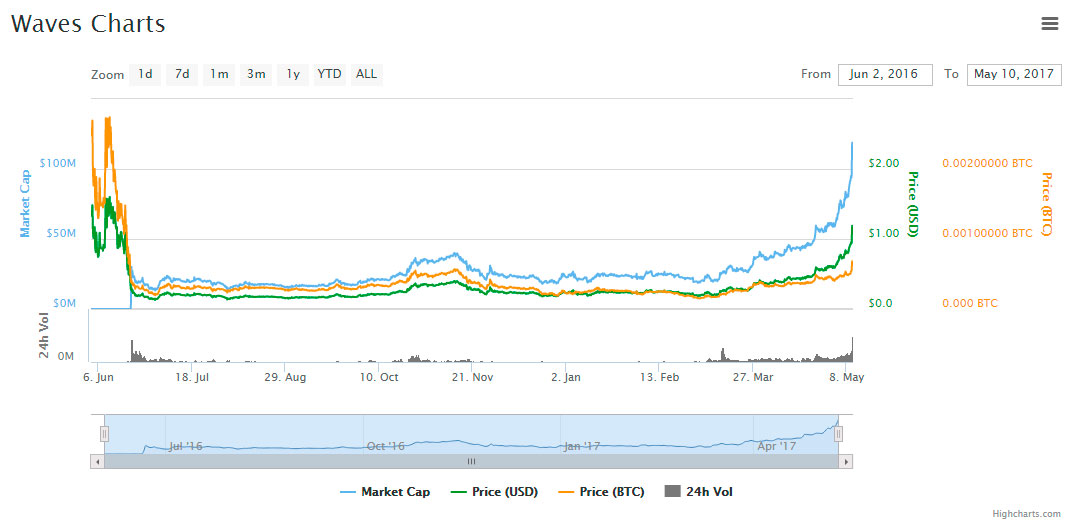Edit the To date field May 10, 2017
The height and width of the screenshot is (523, 1074).
point(1014,75)
